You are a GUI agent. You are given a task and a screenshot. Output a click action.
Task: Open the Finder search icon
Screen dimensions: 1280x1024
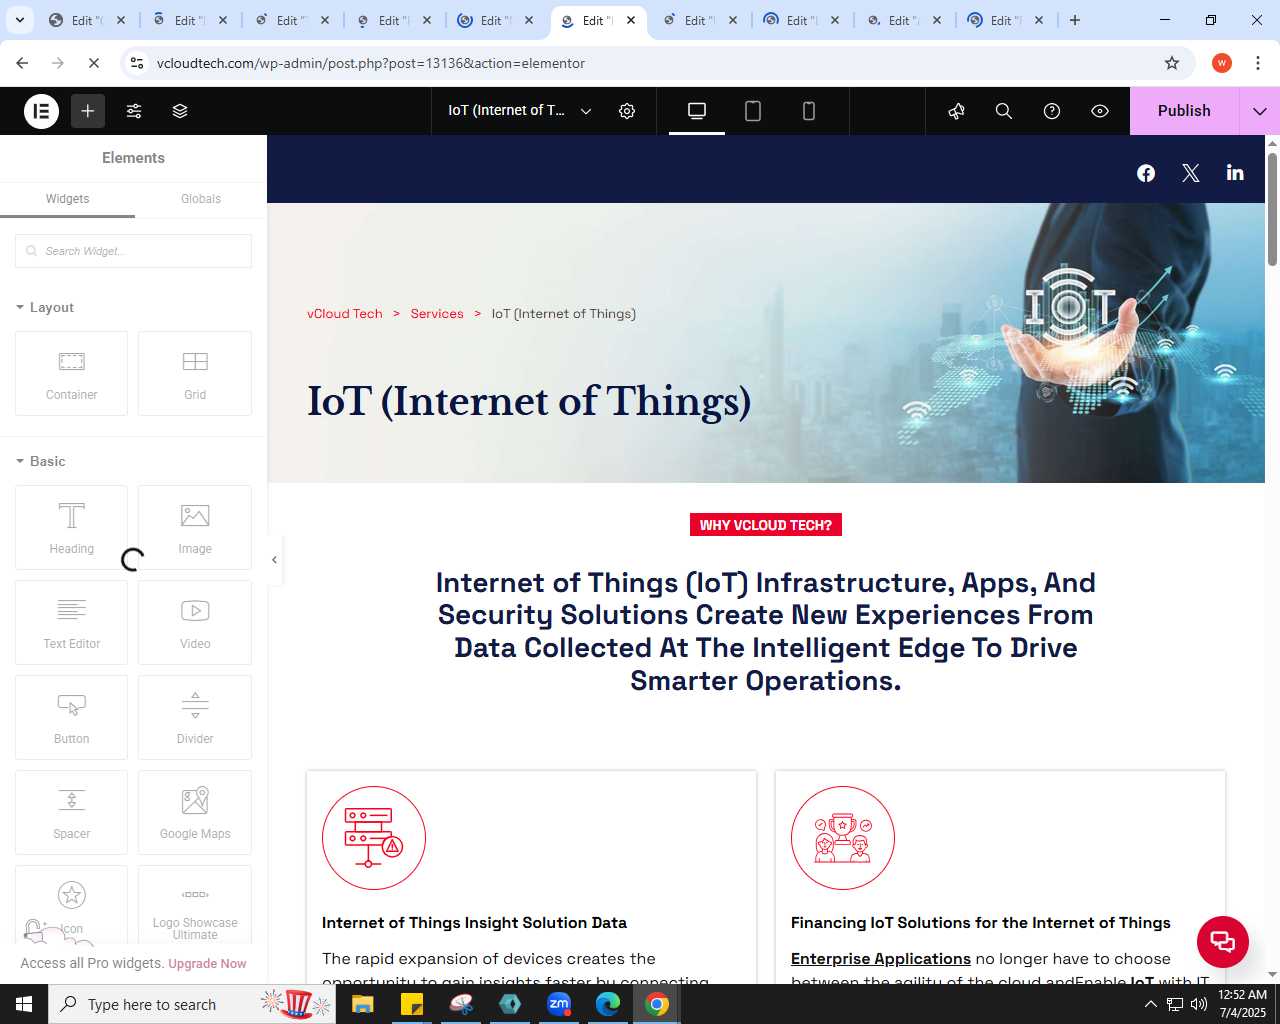[x=1004, y=111]
